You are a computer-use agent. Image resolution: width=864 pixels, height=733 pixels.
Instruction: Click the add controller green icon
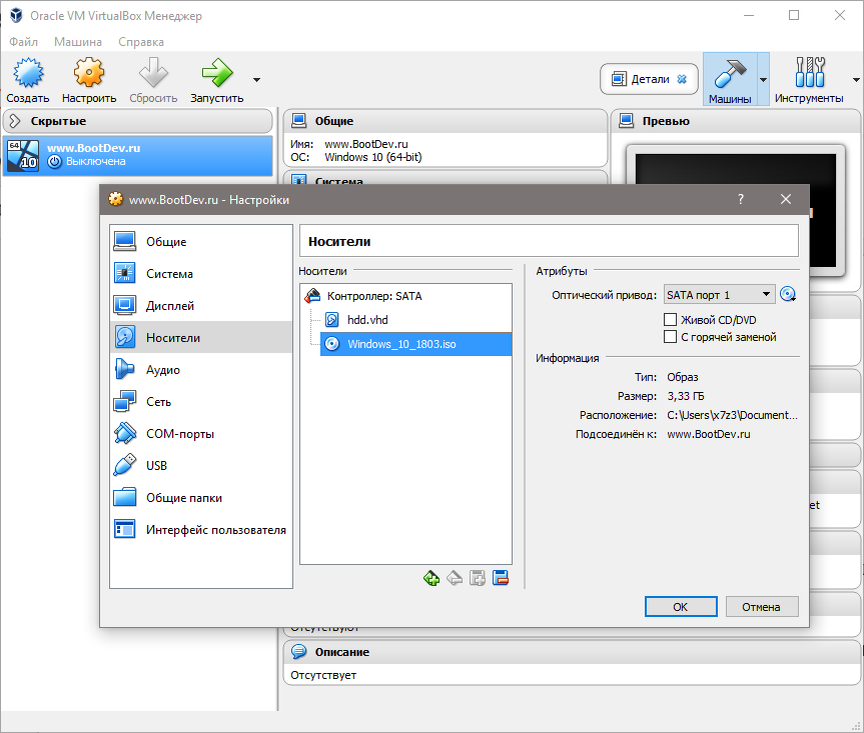click(x=431, y=578)
